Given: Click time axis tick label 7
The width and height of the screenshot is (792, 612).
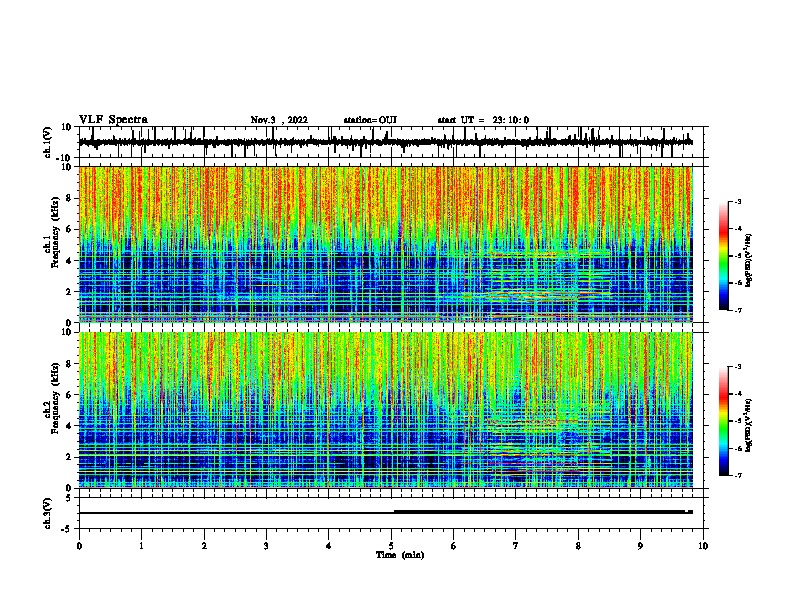Looking at the screenshot, I should 516,546.
